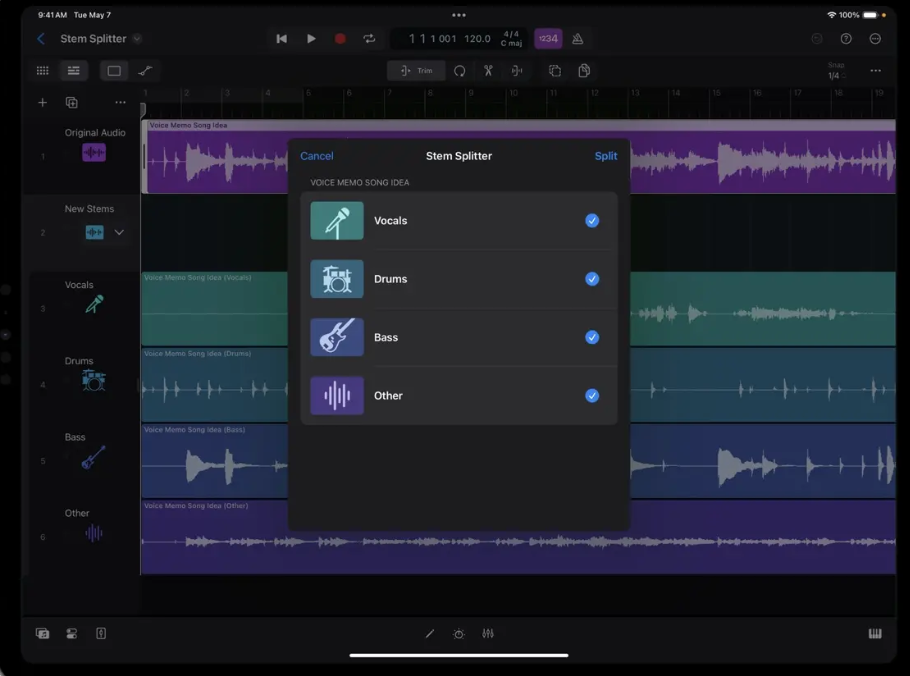Image resolution: width=910 pixels, height=676 pixels.
Task: Tap the Other stem waveform icon in dialog
Action: [x=337, y=396]
